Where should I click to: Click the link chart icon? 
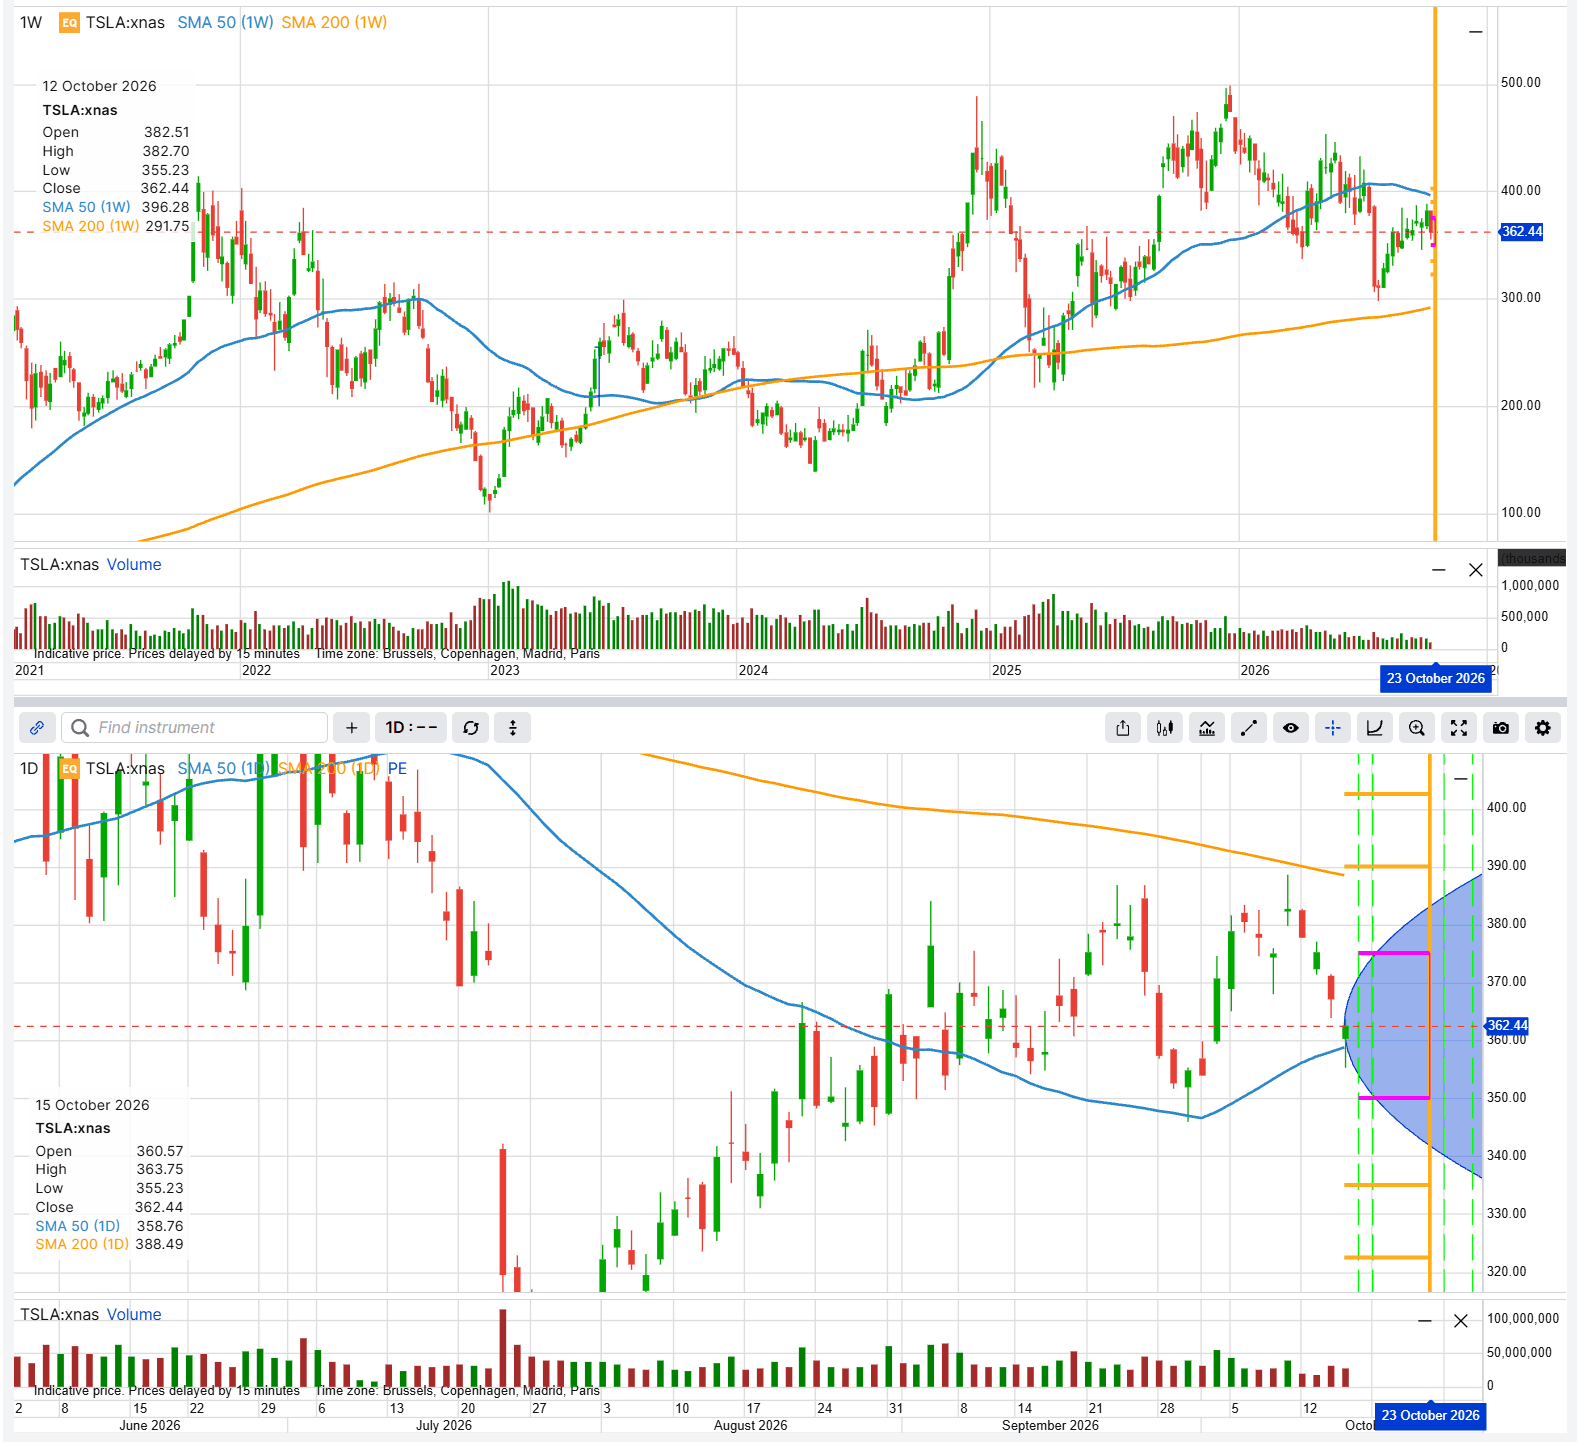37,728
